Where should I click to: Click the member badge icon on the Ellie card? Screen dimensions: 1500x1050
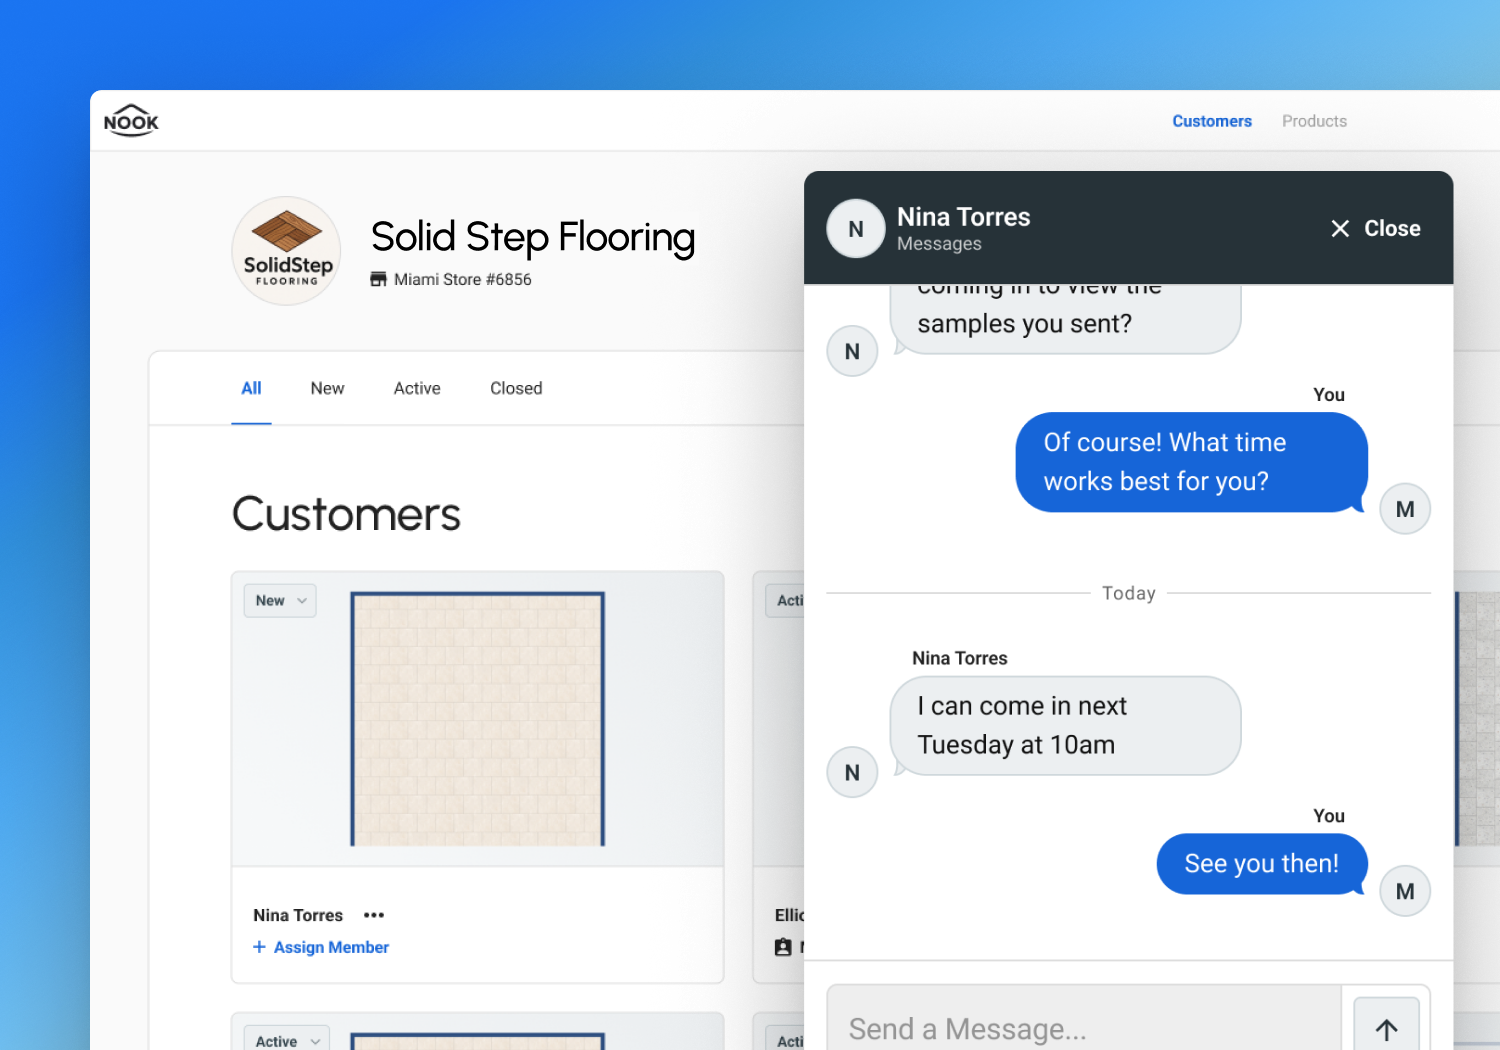pyautogui.click(x=783, y=947)
